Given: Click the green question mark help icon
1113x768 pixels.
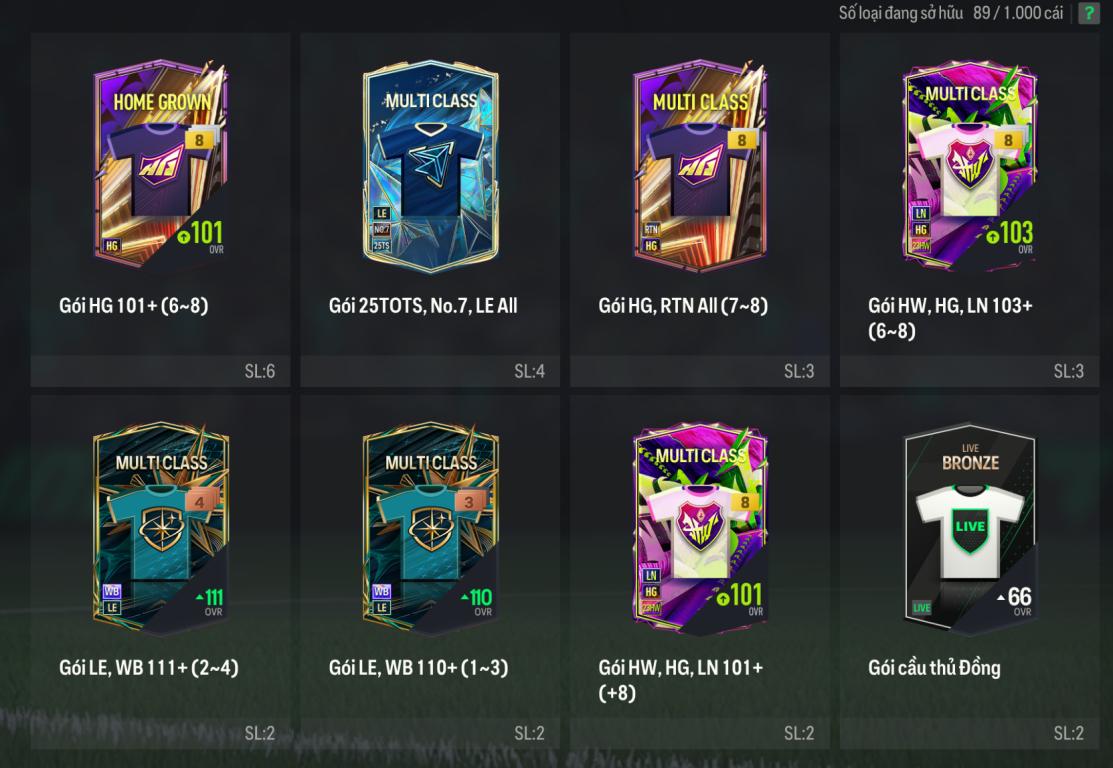Looking at the screenshot, I should click(x=1088, y=13).
